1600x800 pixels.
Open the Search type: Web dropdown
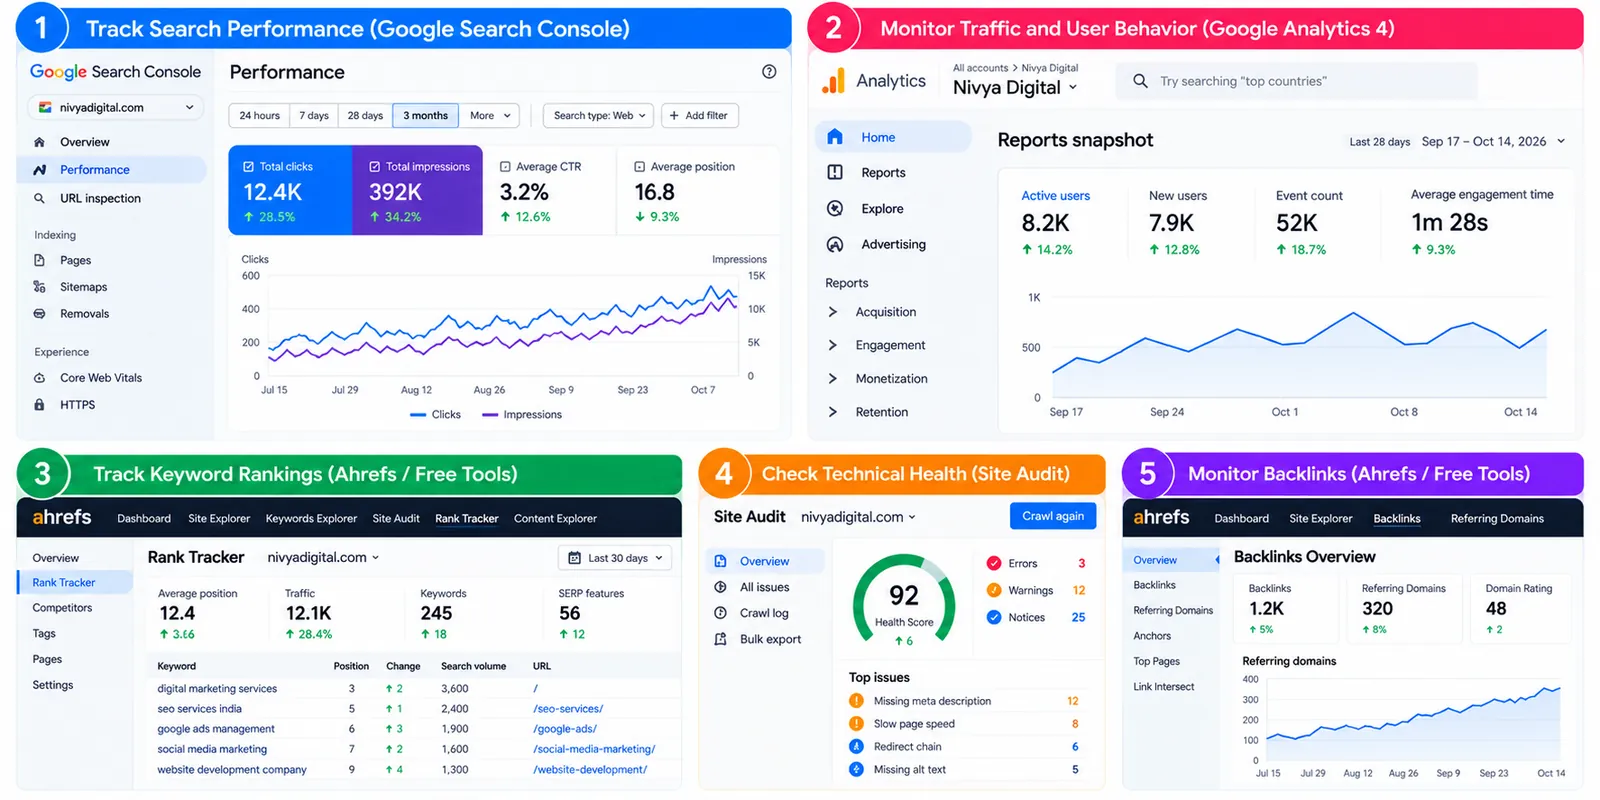click(x=598, y=116)
